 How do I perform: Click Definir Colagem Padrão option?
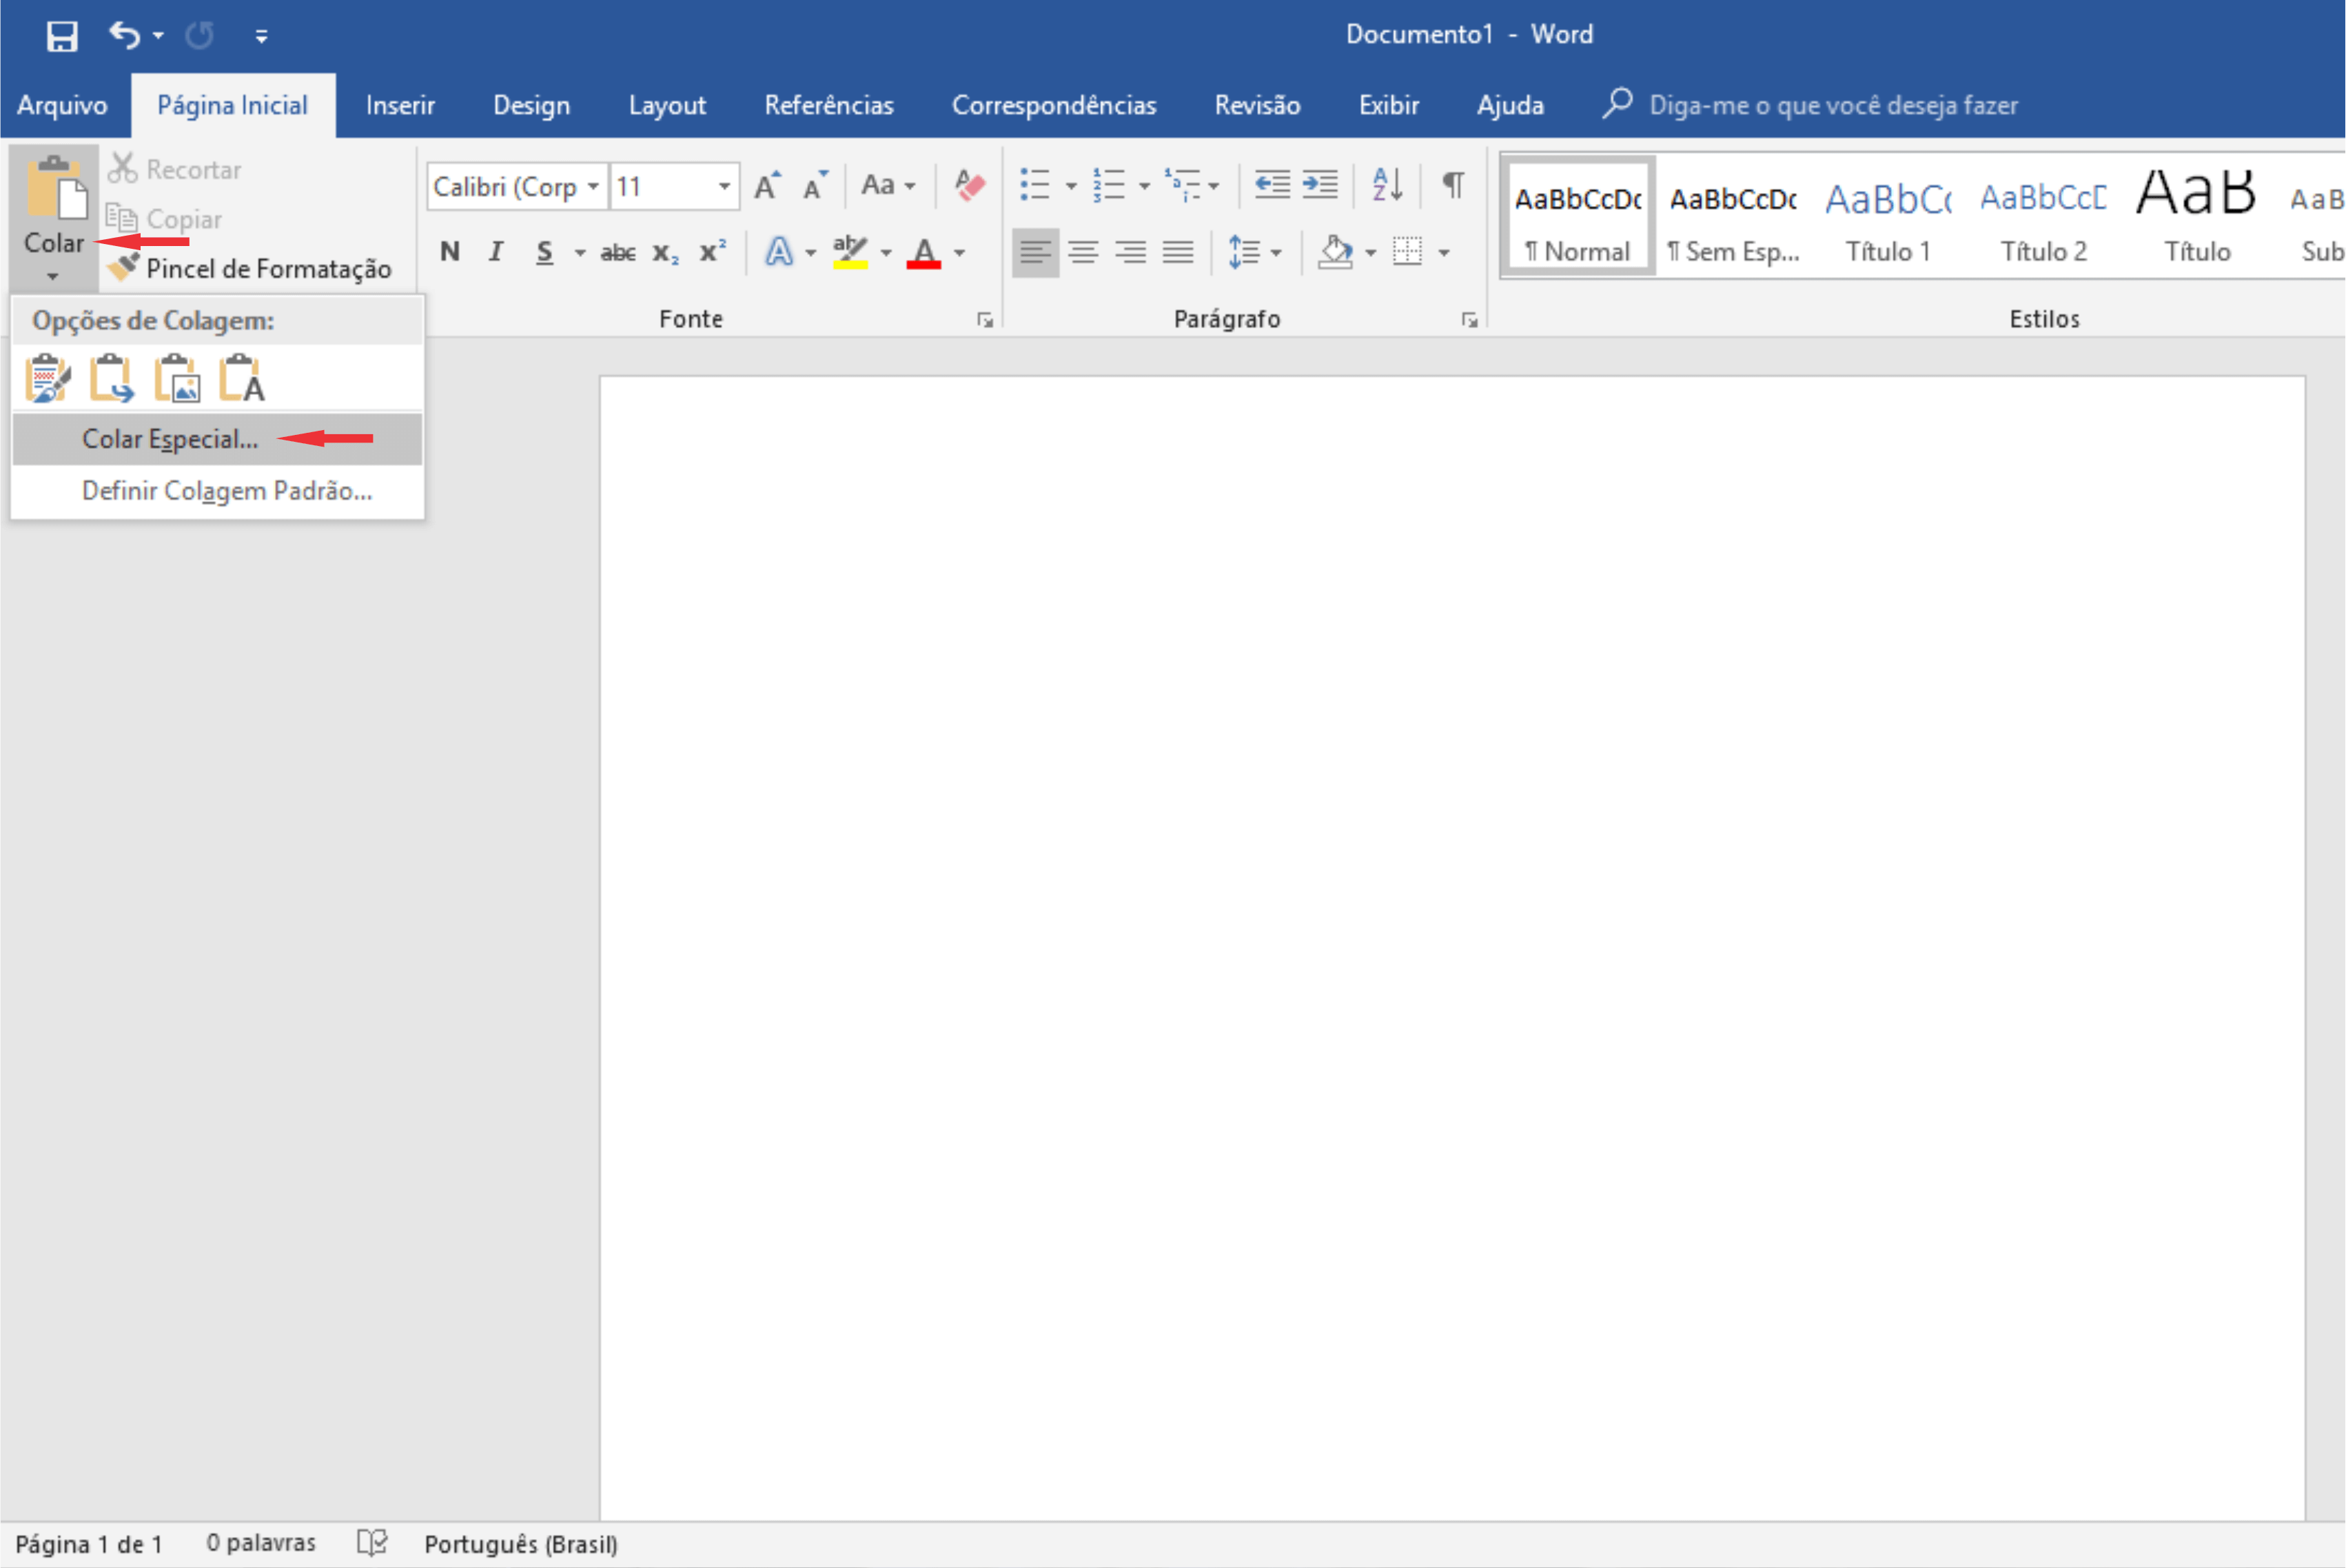tap(227, 491)
